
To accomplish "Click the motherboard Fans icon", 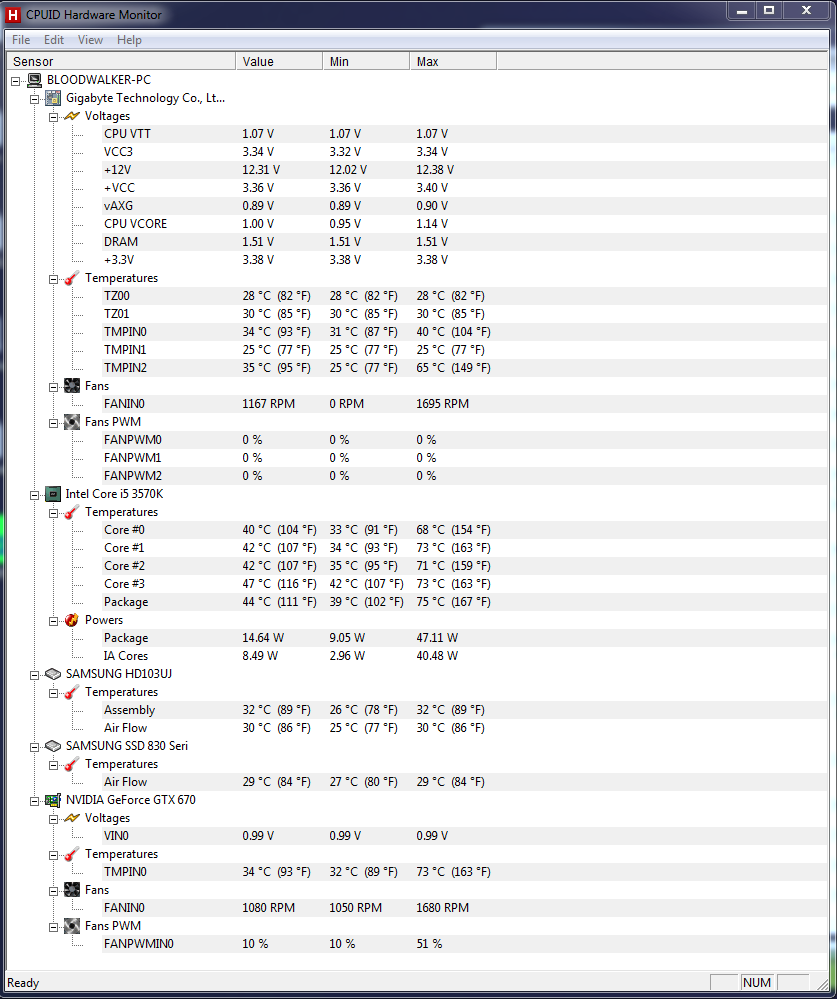I will point(72,386).
